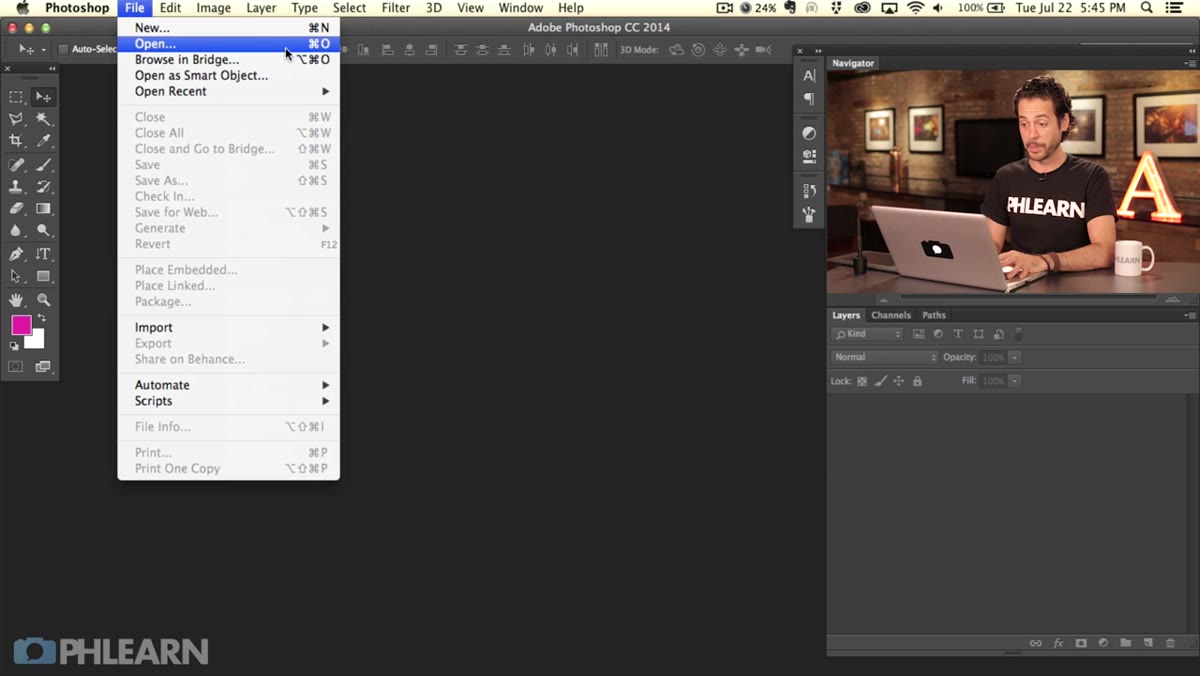Toggle lock all icon in Layers panel

(917, 381)
